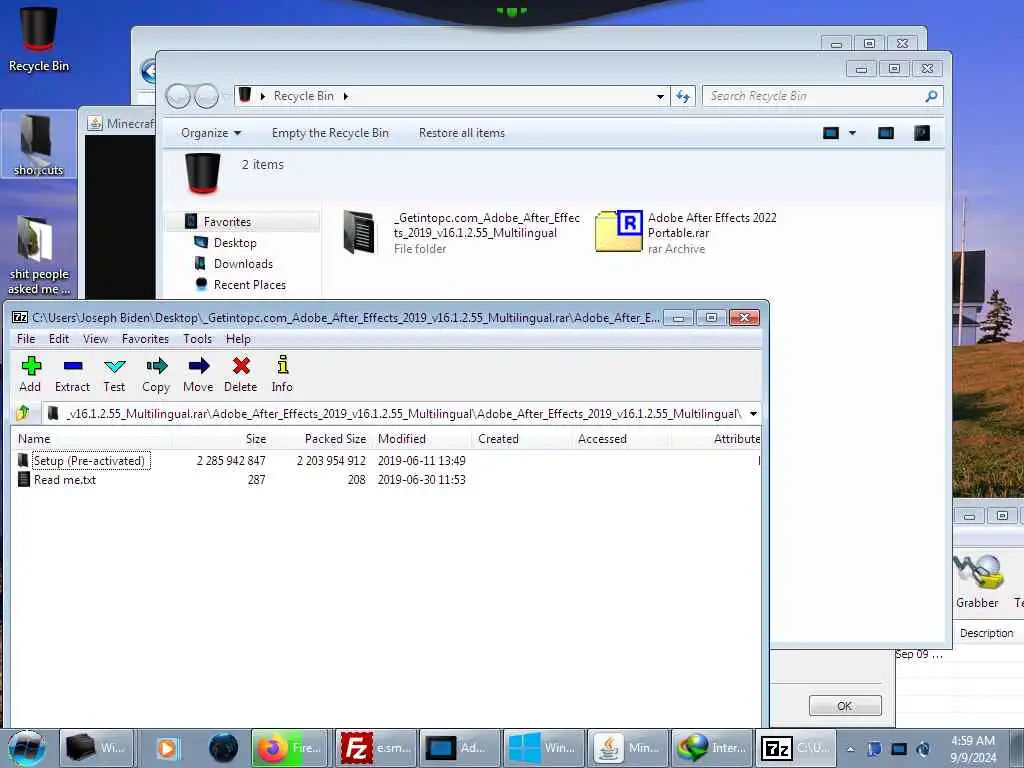Click the Copy icon in 7-Zip toolbar
The width and height of the screenshot is (1024, 768).
pos(156,374)
